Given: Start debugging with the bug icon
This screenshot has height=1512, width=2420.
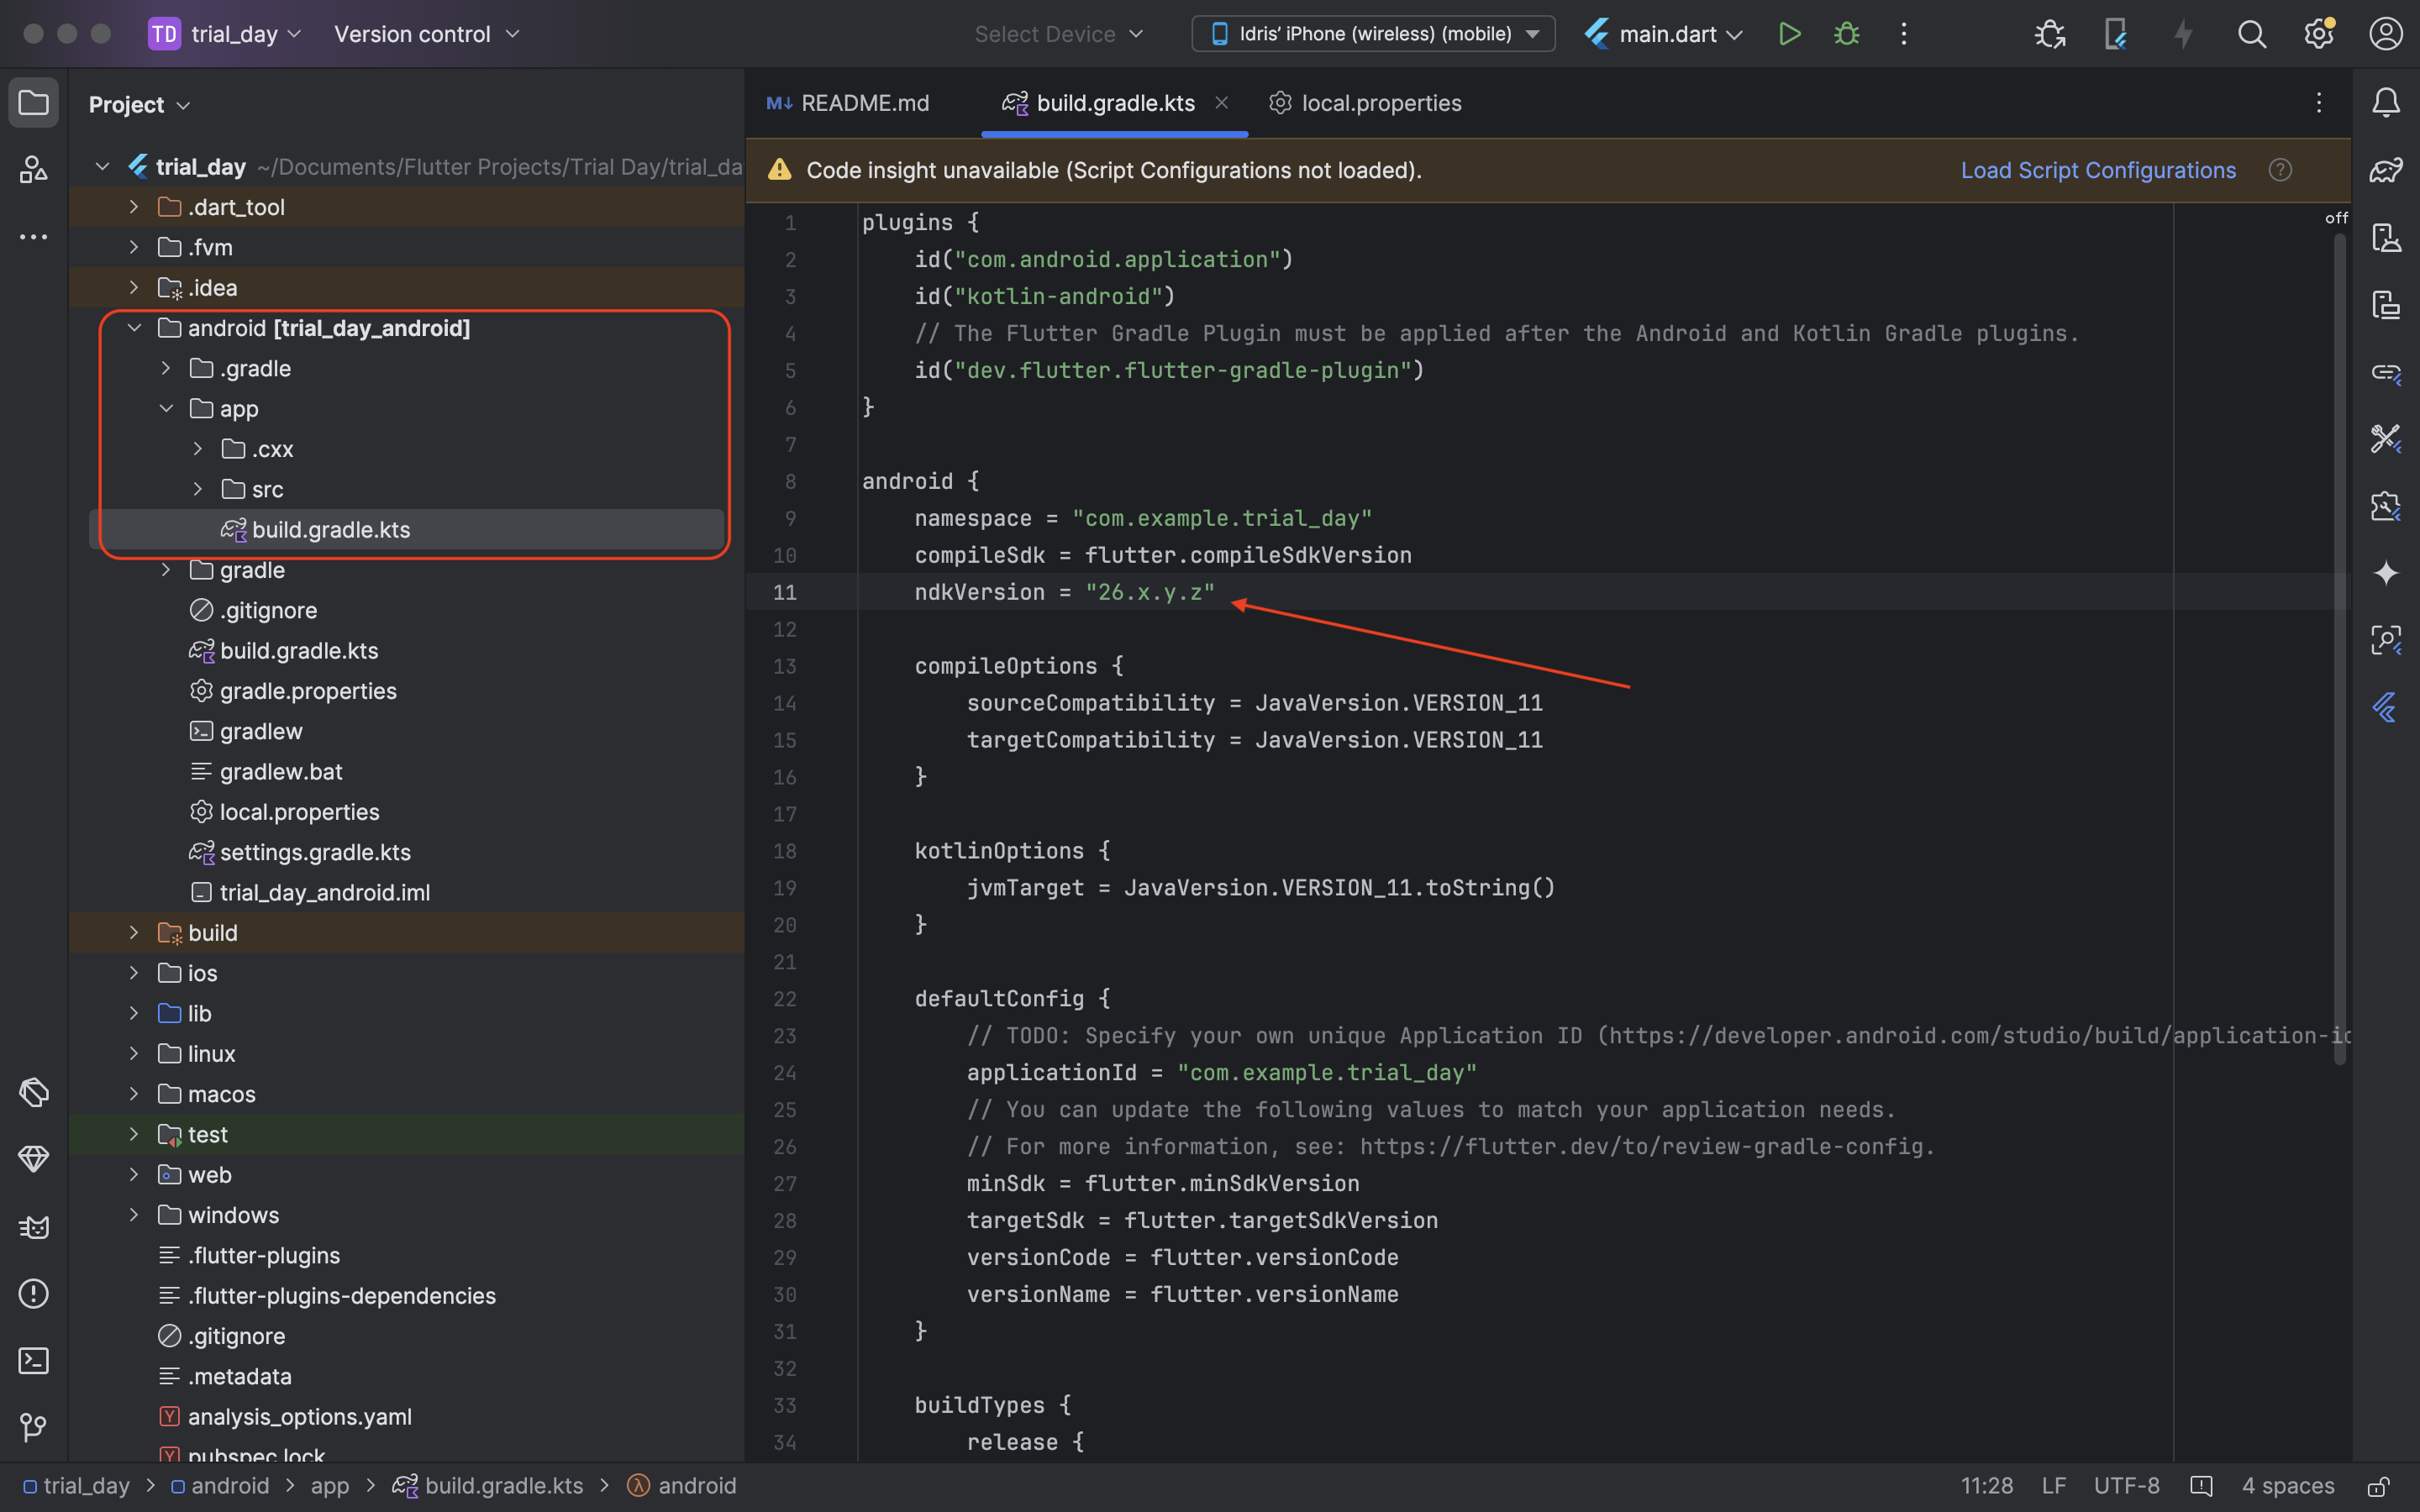Looking at the screenshot, I should click(x=1846, y=34).
